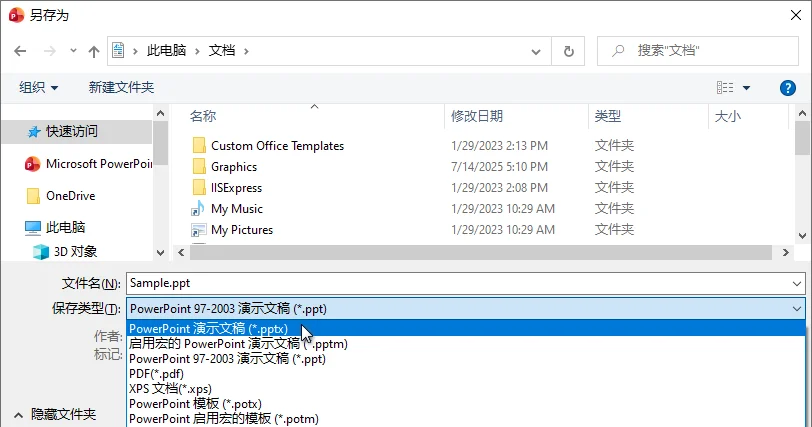This screenshot has width=812, height=427.
Task: Click the My Music shortcut icon
Action: (198, 208)
